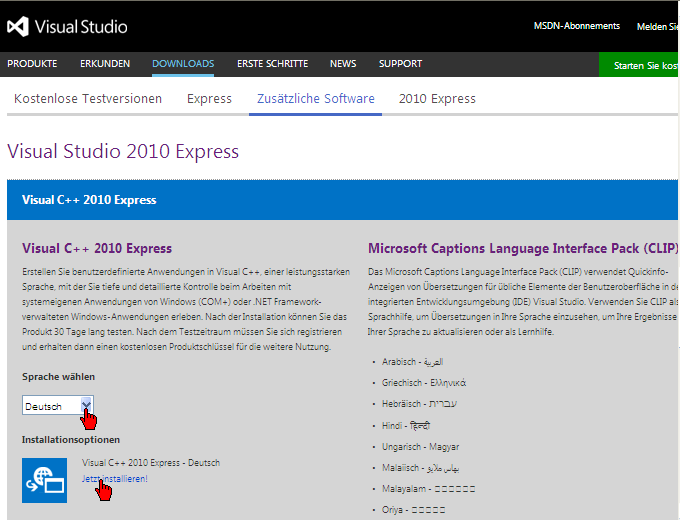Click the Visual Studio 2010 Express page title
Viewport: 680px width, 520px height.
[x=123, y=151]
